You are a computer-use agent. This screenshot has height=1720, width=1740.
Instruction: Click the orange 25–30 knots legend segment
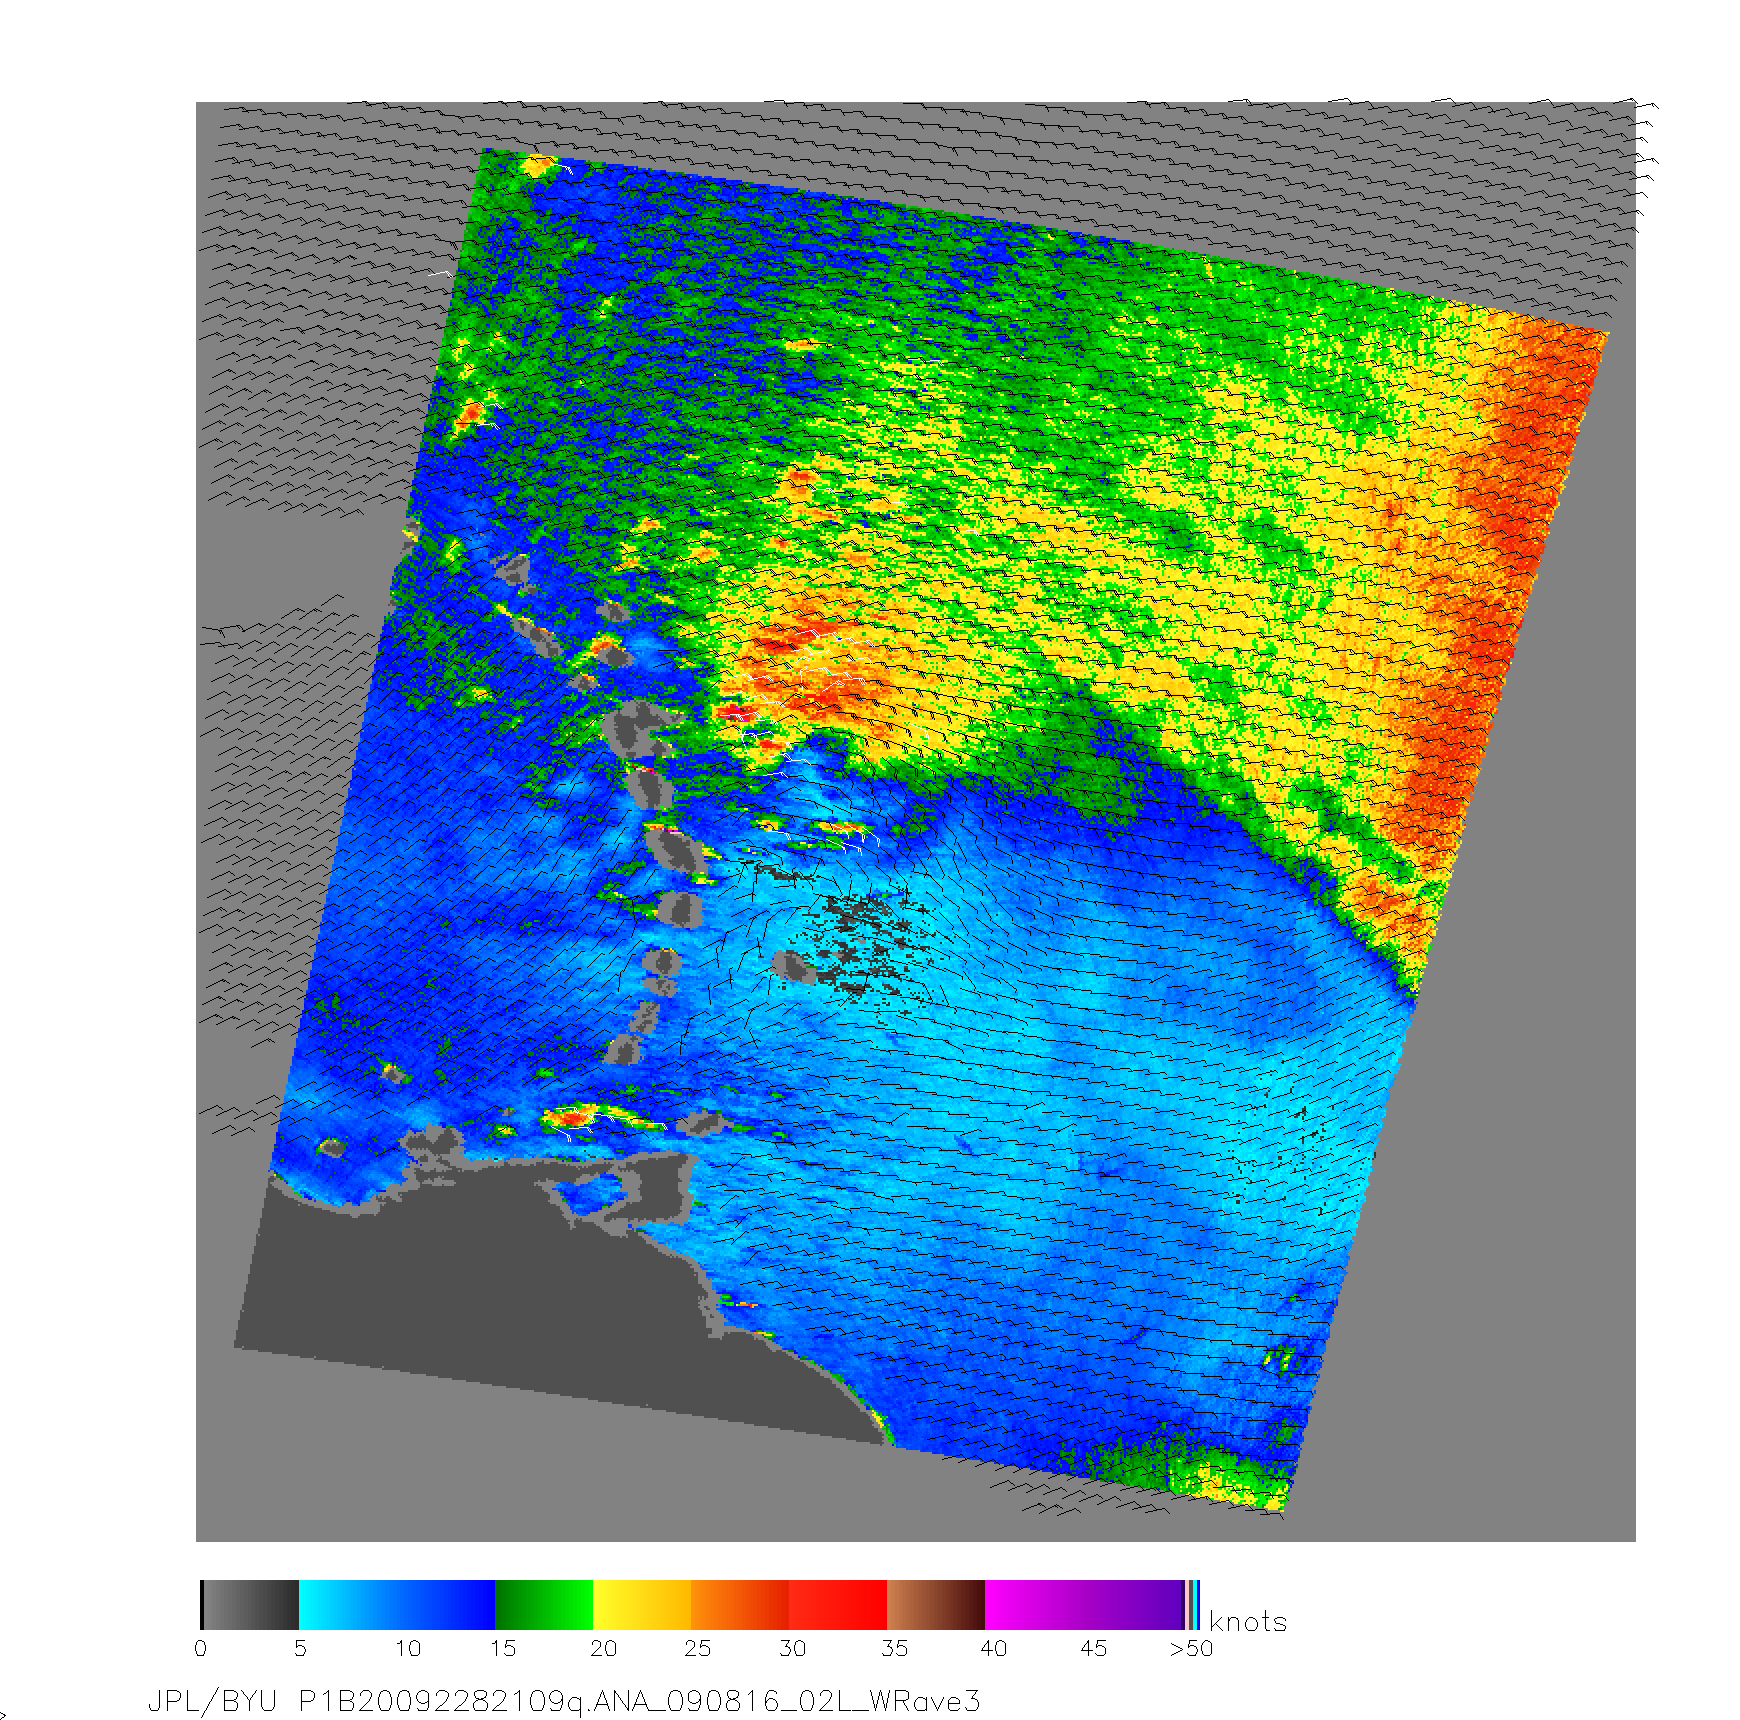click(740, 1605)
